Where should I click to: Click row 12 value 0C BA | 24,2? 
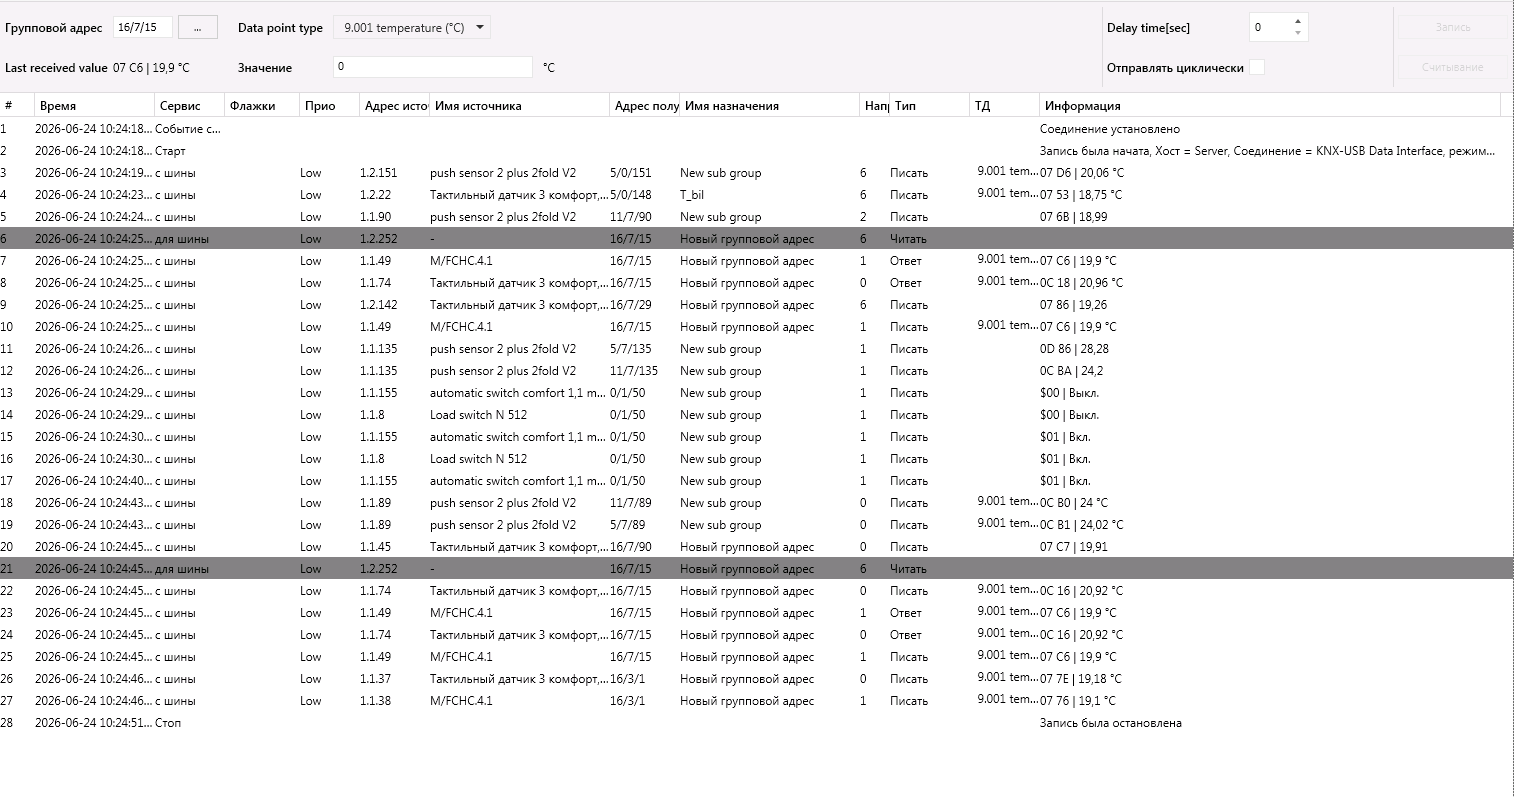(x=1071, y=371)
